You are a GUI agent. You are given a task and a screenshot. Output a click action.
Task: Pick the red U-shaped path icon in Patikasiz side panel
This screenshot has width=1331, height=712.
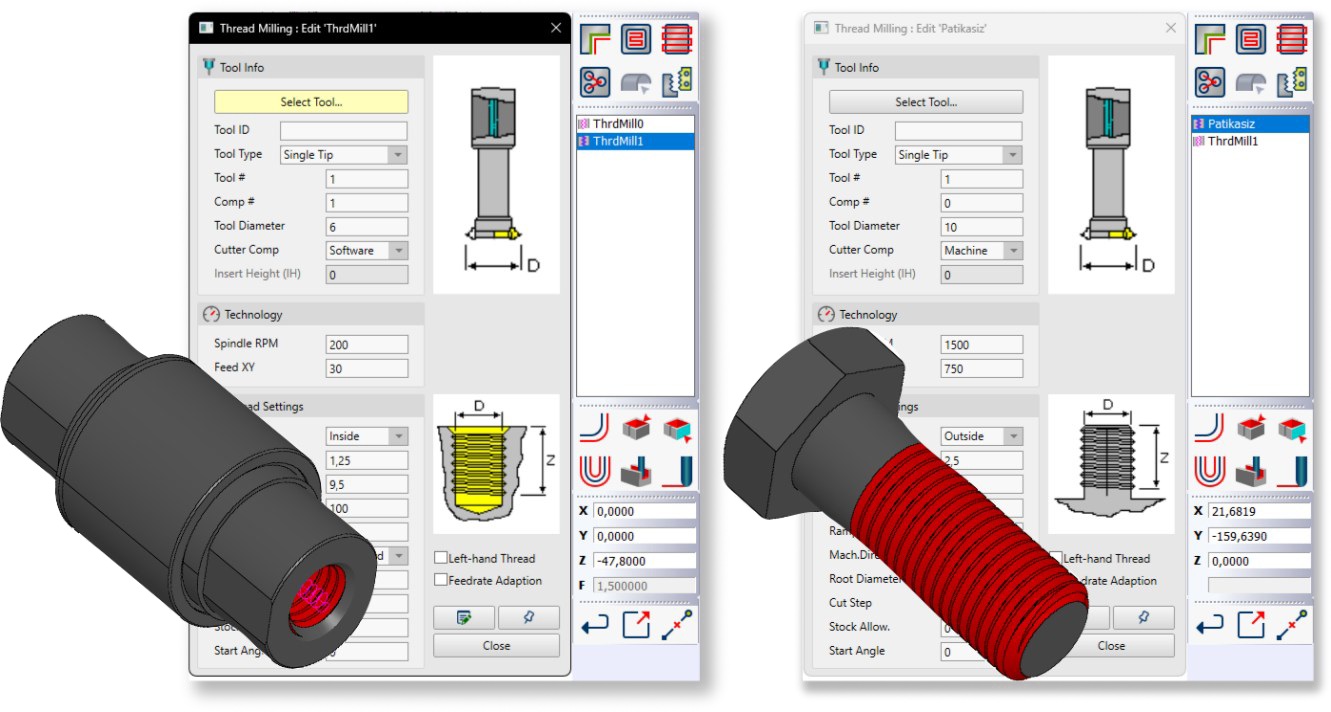[x=1210, y=469]
